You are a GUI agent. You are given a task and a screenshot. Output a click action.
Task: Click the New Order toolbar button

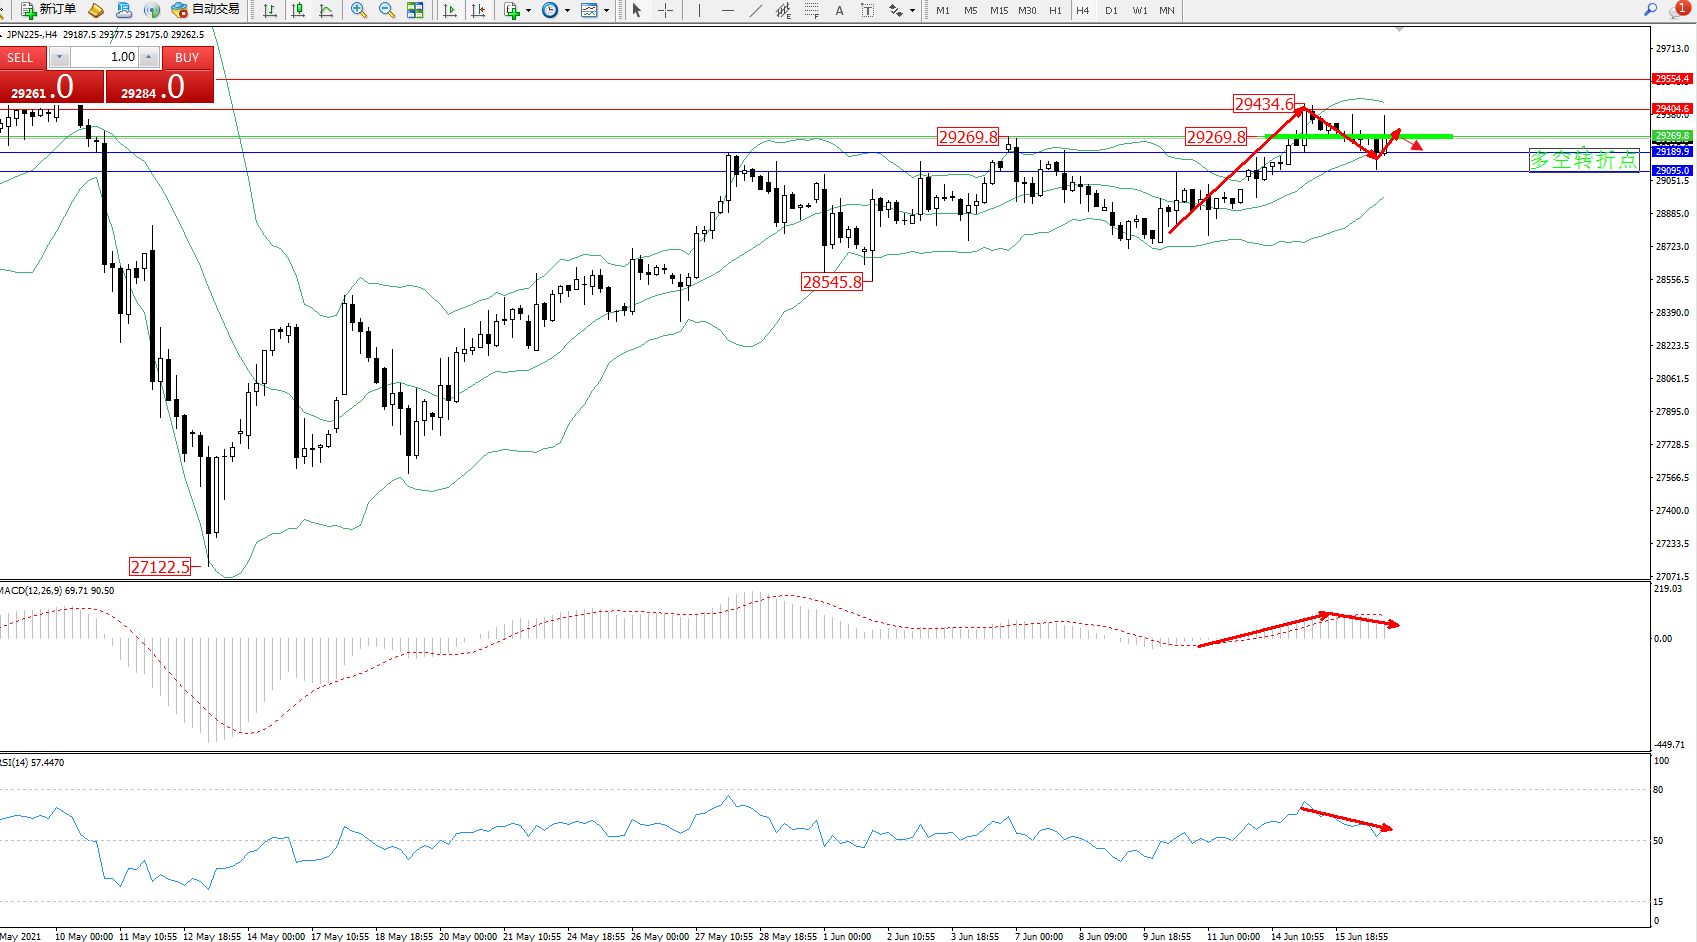point(48,10)
